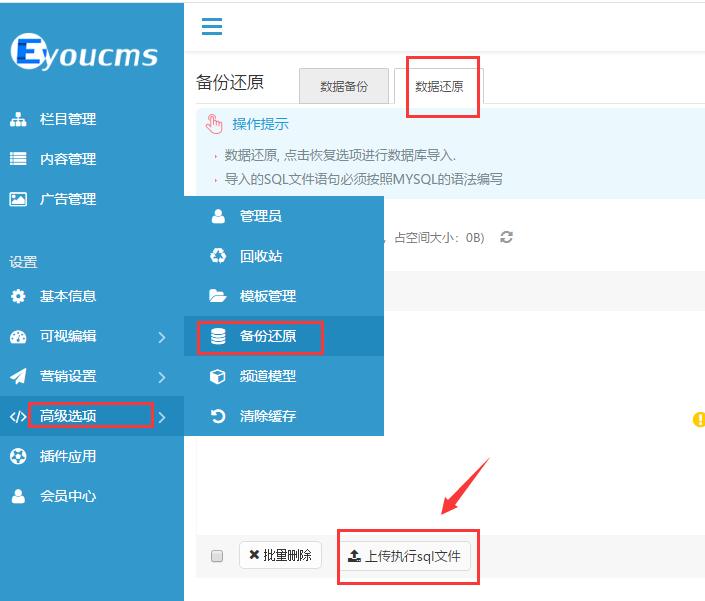705x601 pixels.
Task: Click the 插件应用 soccer ball icon
Action: tap(18, 456)
